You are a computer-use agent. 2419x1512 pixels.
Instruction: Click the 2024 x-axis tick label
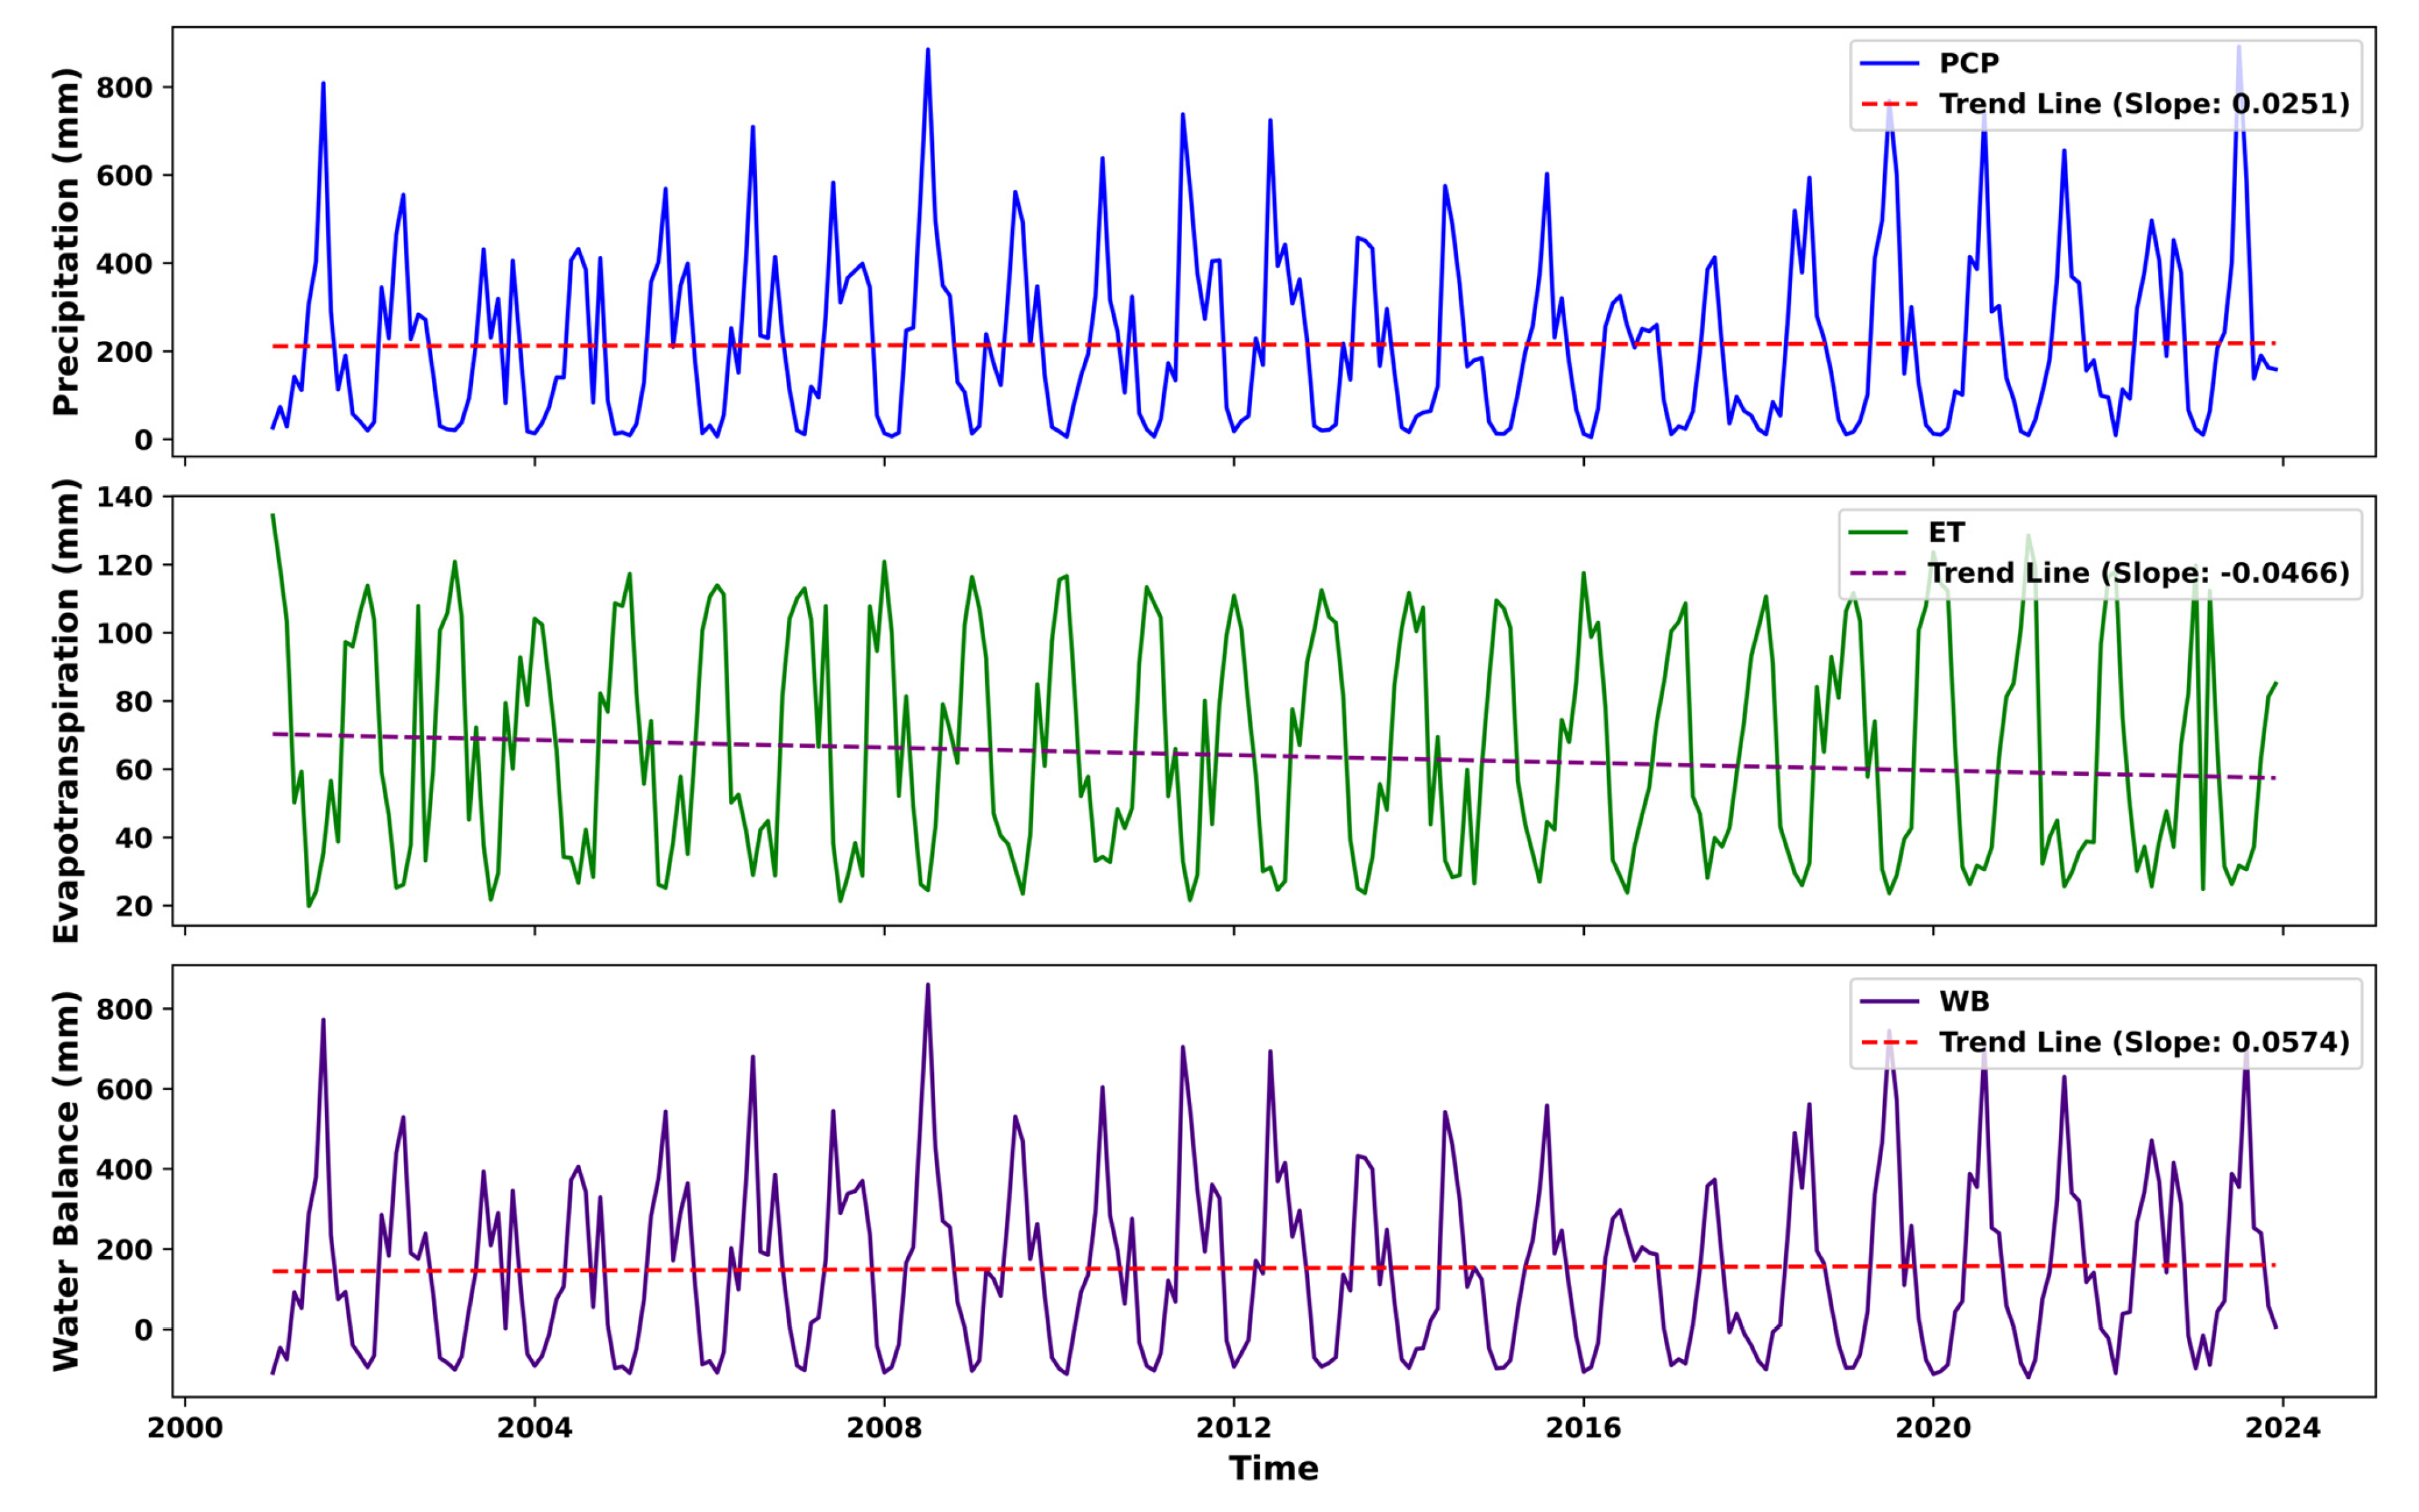(2282, 1428)
